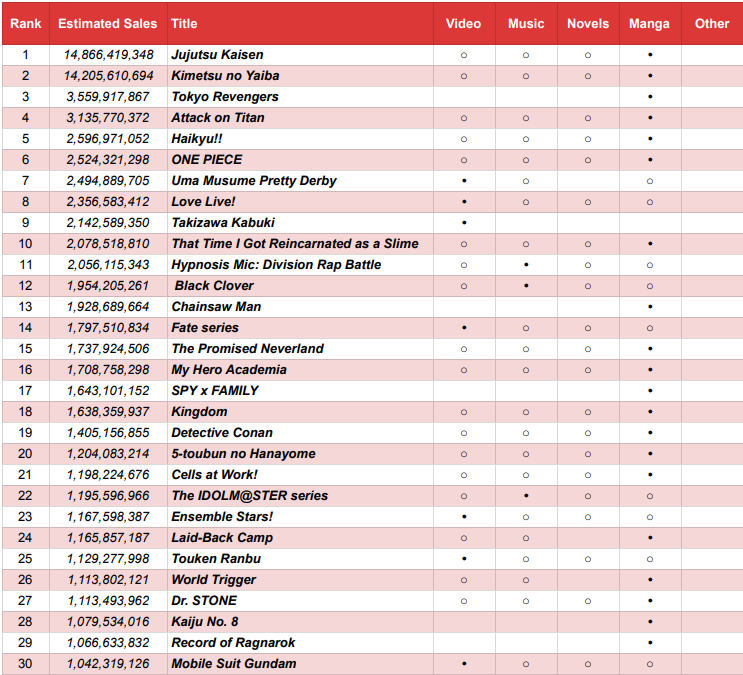
Task: Click sales value 2,524,321,298
Action: [x=108, y=160]
